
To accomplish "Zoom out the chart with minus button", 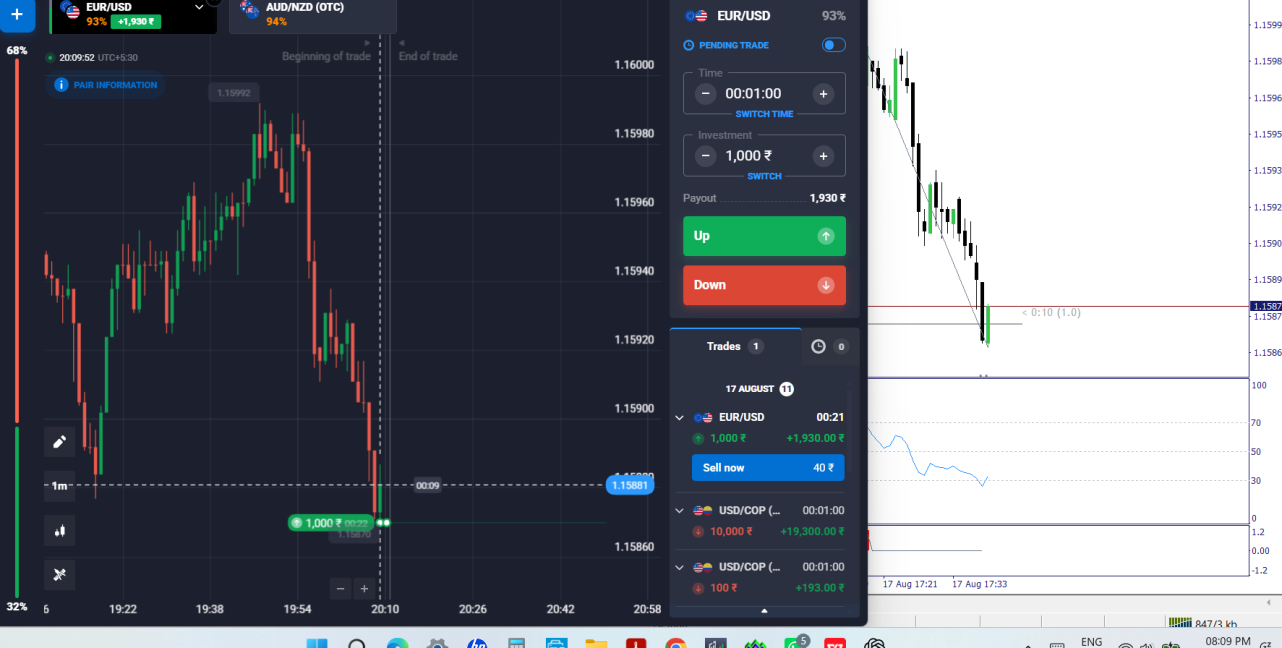I will click(x=341, y=589).
